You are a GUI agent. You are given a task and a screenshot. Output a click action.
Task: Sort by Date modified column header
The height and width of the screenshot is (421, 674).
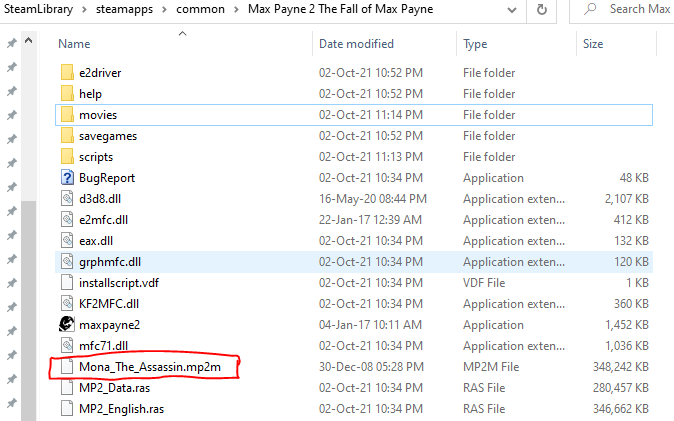[x=358, y=44]
